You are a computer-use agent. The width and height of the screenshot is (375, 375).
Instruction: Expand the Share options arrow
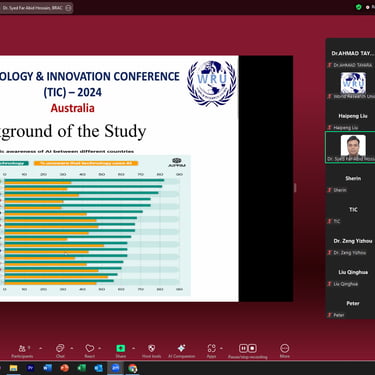pyautogui.click(x=134, y=348)
